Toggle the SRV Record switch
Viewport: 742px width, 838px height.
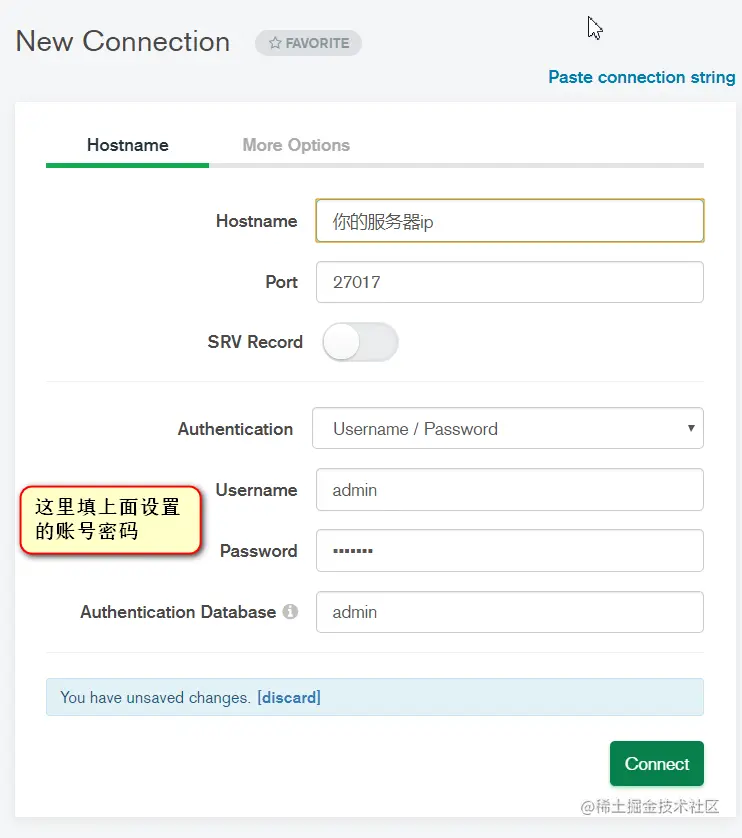pyautogui.click(x=360, y=342)
